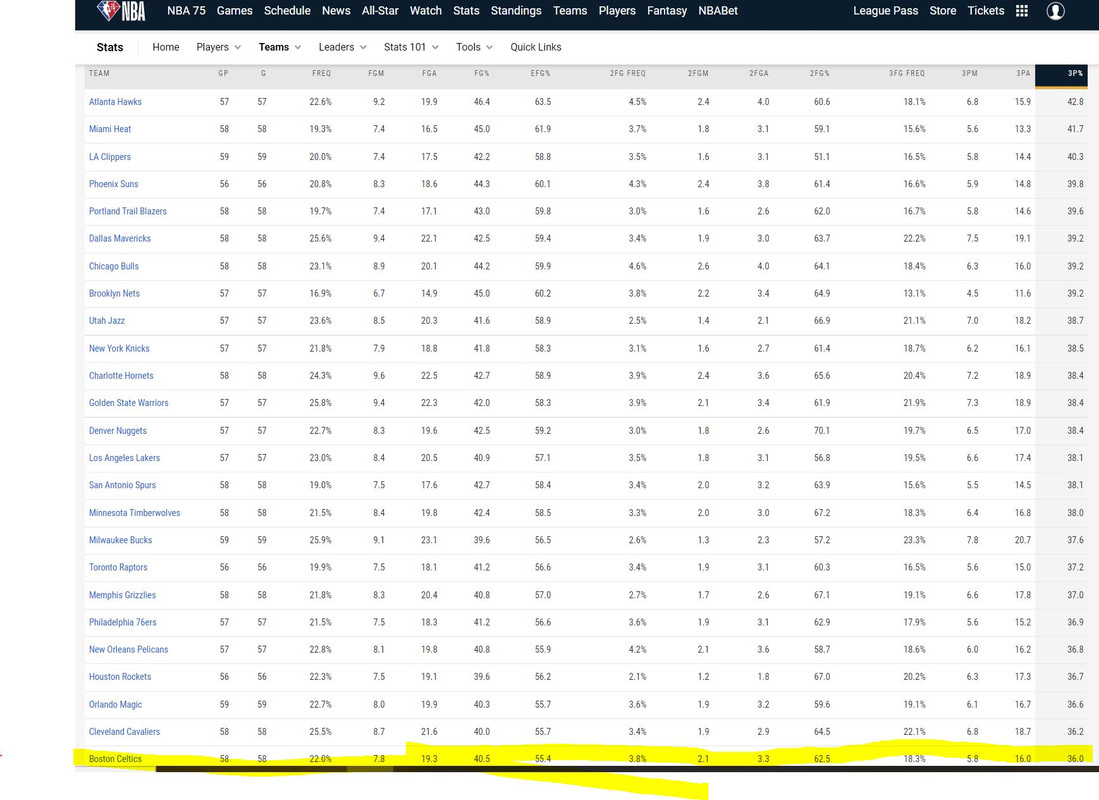
Task: Open Stats in the top navigation
Action: [466, 11]
